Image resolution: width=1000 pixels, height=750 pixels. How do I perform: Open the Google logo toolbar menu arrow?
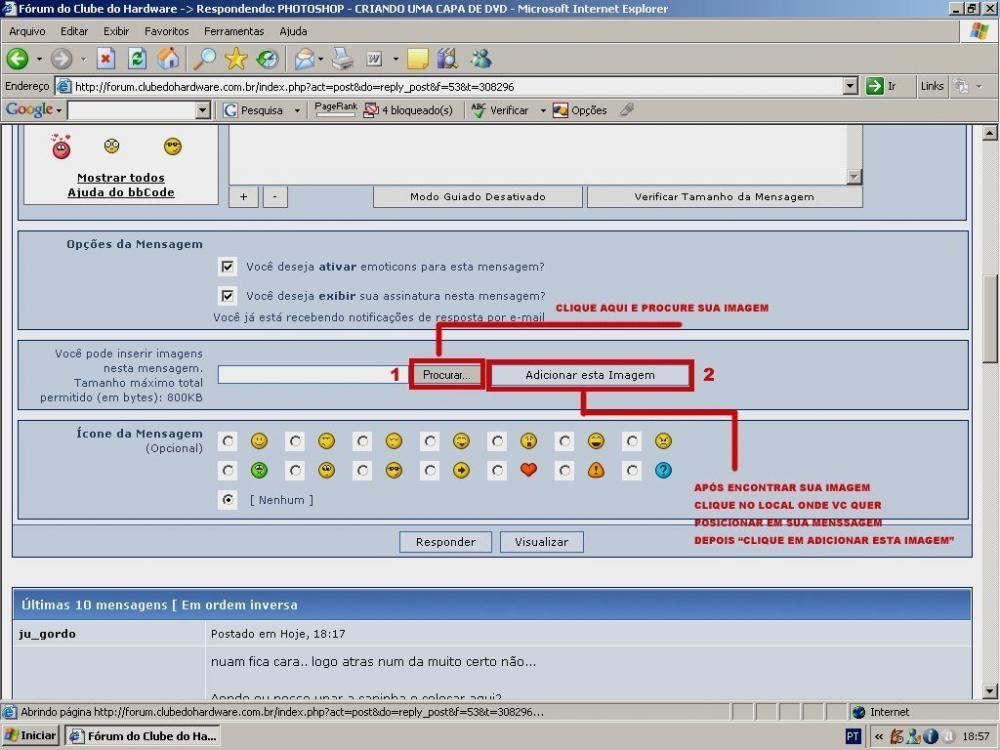click(x=59, y=110)
